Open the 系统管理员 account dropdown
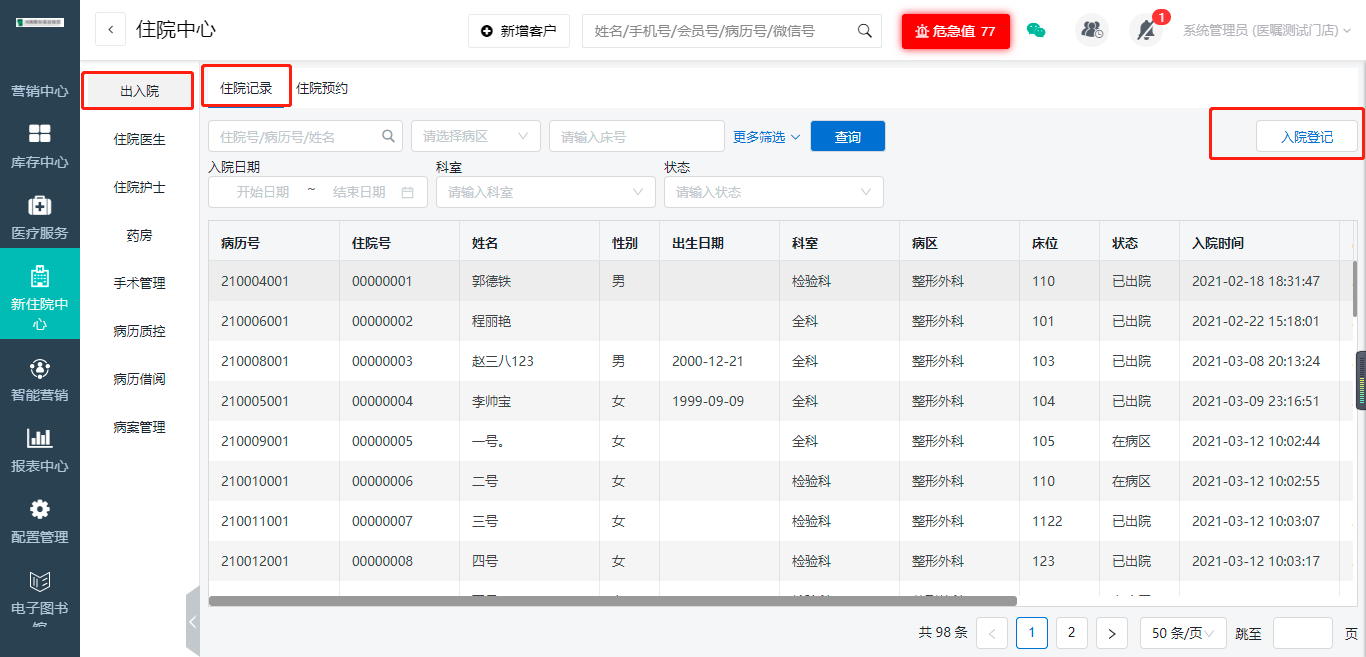 1267,31
